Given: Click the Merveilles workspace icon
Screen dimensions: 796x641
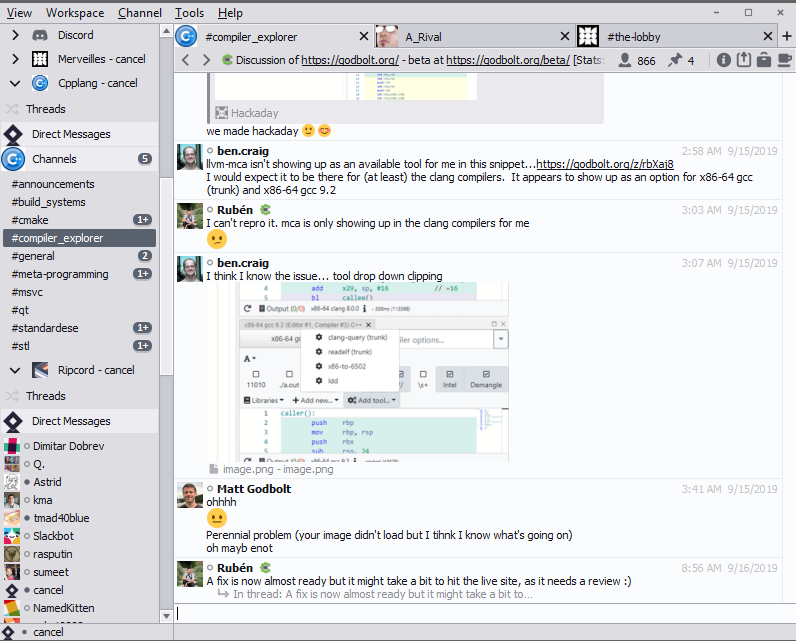Looking at the screenshot, I should tap(40, 59).
